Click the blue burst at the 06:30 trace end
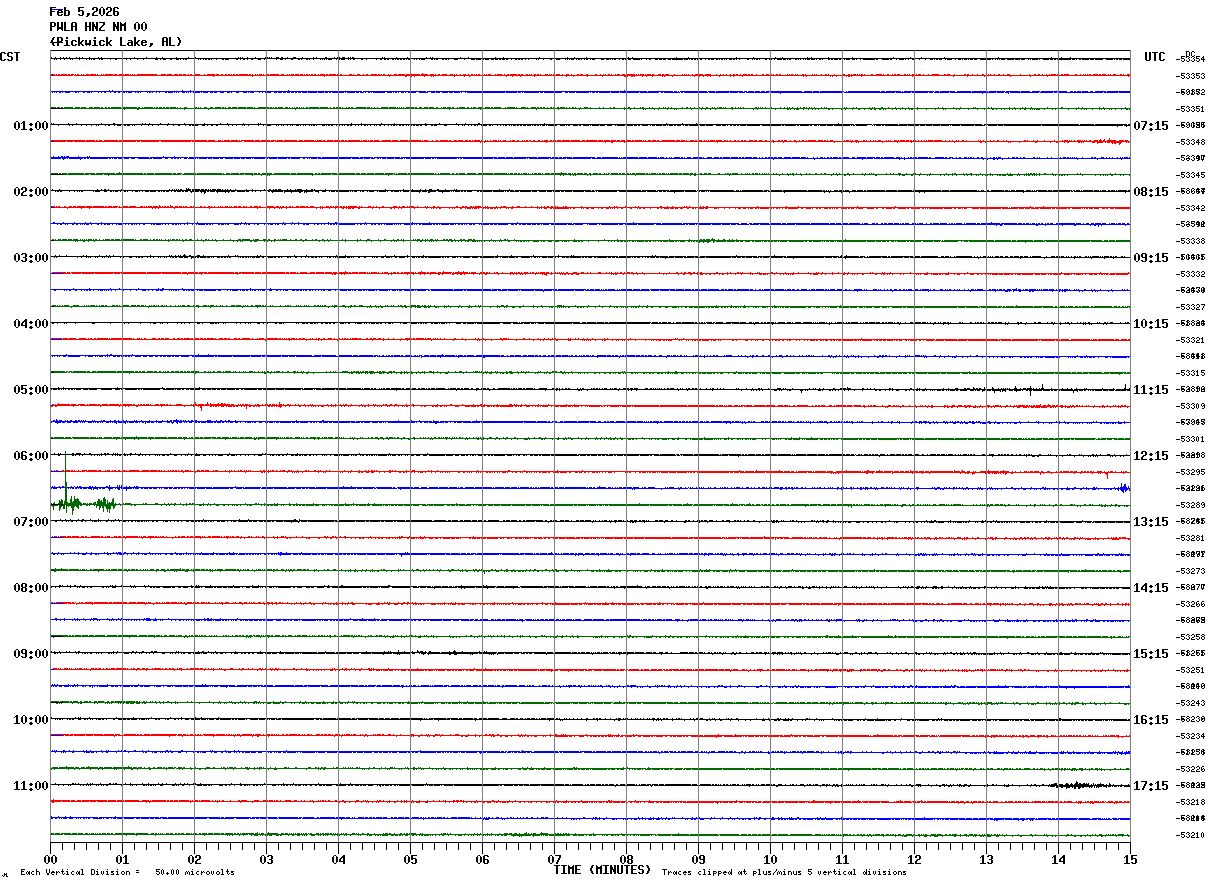This screenshot has width=1210, height=886. click(1124, 488)
